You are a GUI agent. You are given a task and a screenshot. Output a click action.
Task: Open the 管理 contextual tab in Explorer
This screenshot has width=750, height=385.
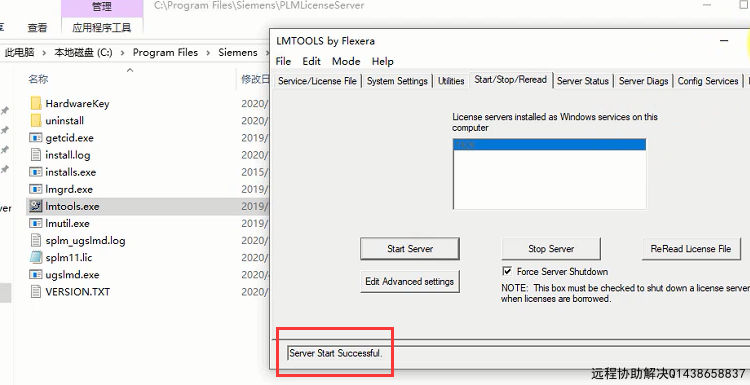point(102,7)
